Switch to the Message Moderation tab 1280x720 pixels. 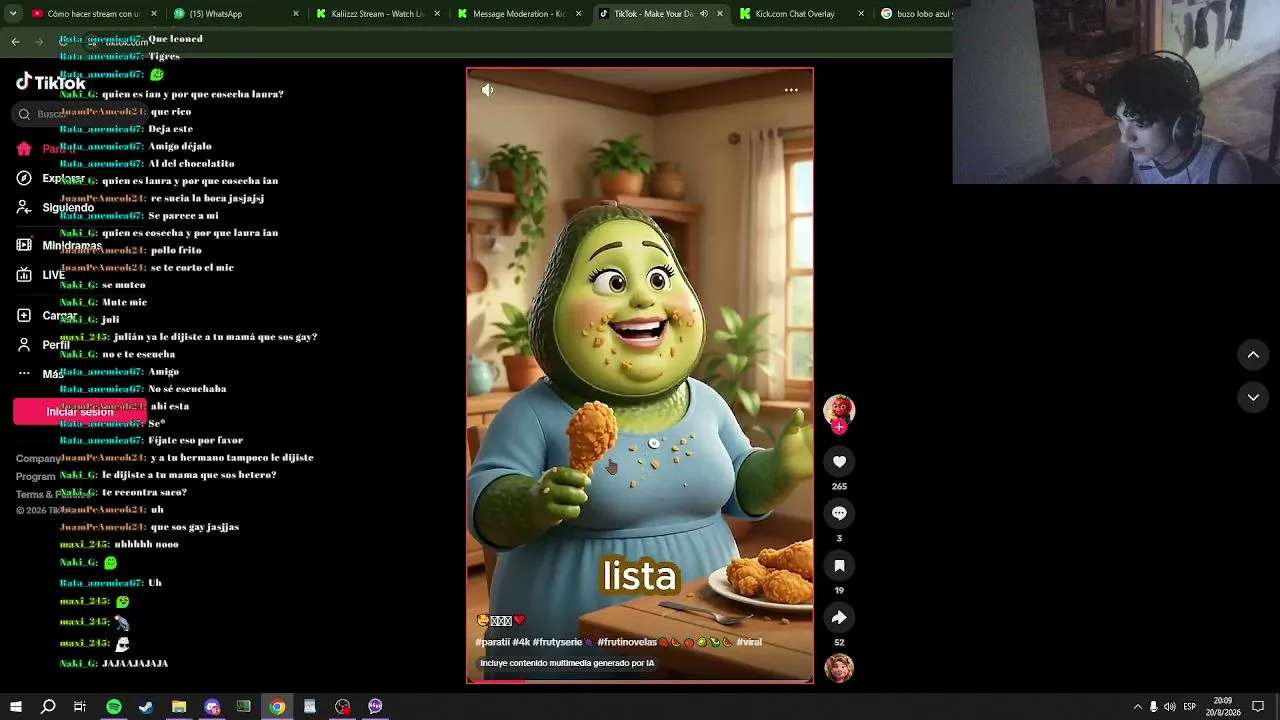(x=520, y=14)
